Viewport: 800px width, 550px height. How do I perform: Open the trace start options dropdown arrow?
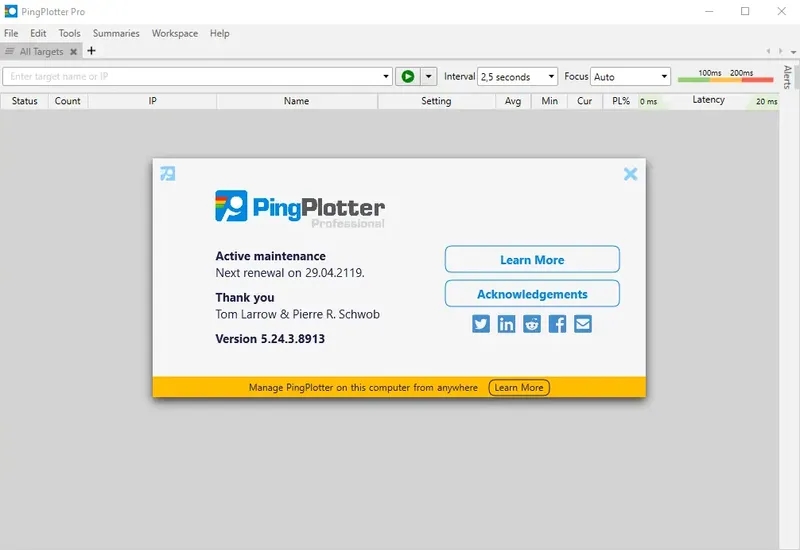[429, 77]
